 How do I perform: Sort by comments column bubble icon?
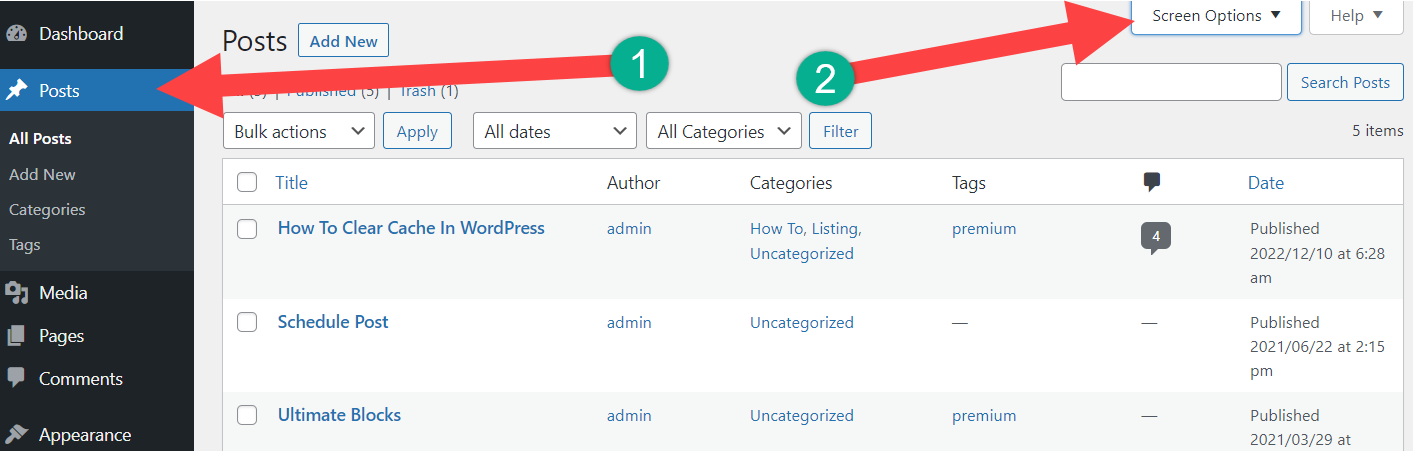click(1152, 182)
